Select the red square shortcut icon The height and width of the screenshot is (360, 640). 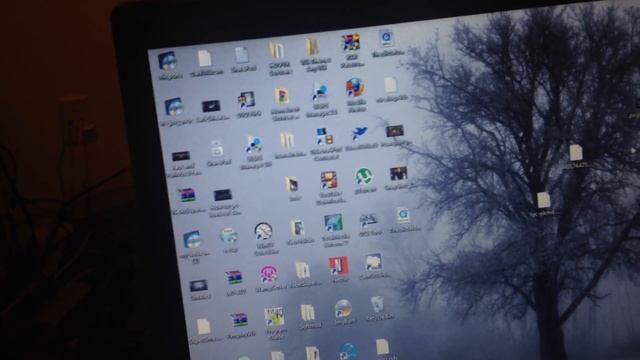338,266
